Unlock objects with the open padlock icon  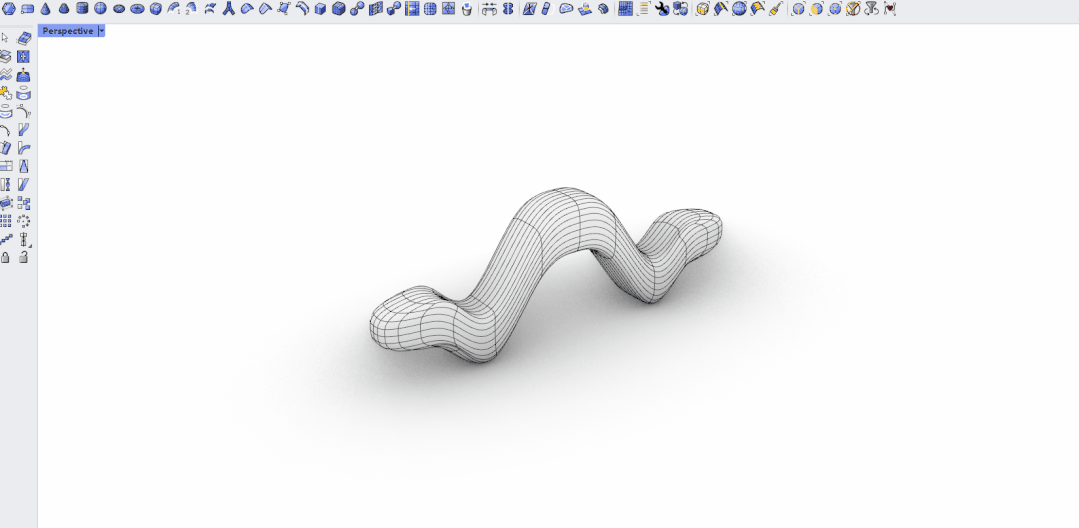[23, 257]
